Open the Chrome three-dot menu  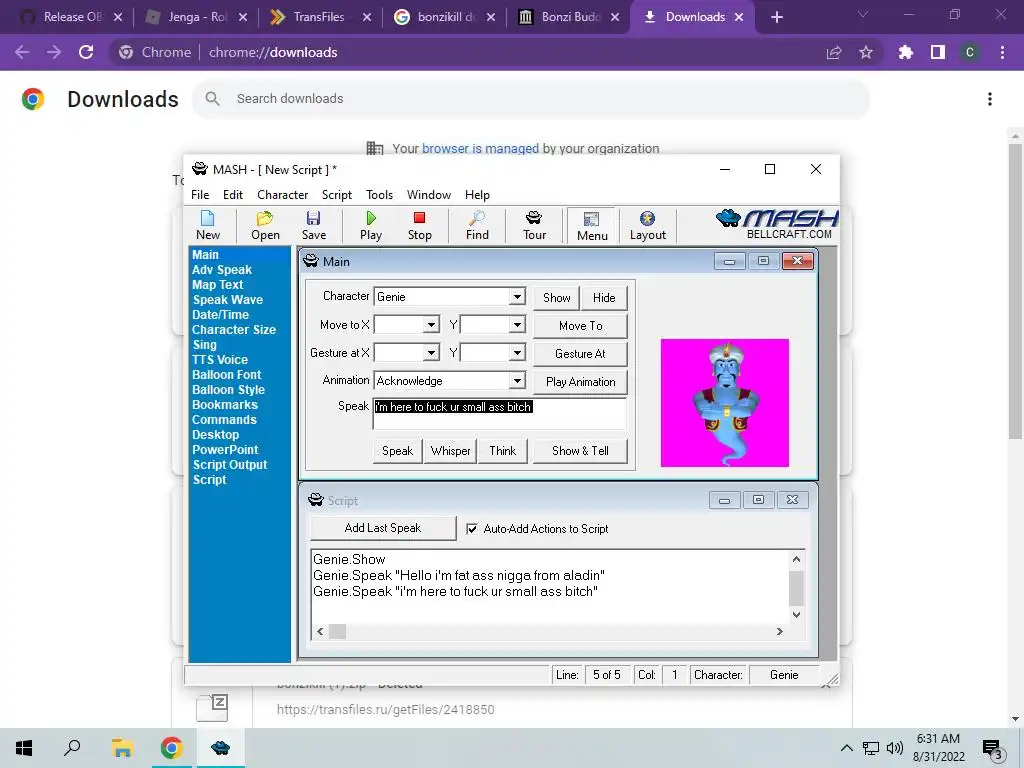1002,52
